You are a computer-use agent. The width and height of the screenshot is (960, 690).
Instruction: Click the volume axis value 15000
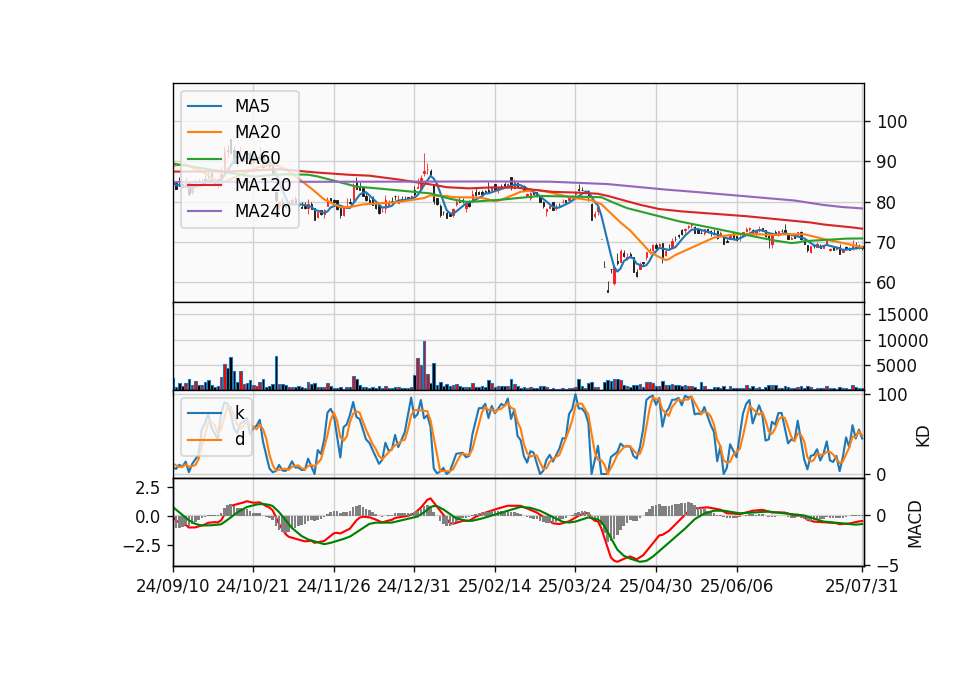(902, 315)
